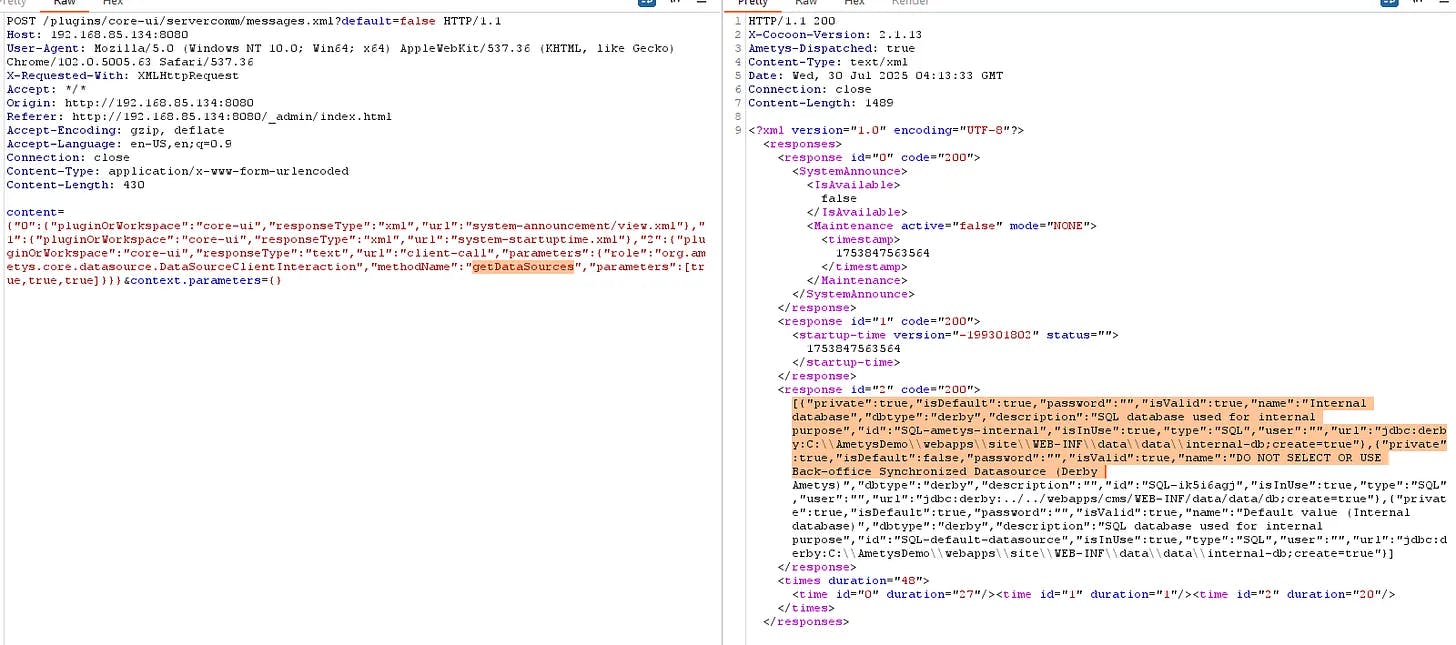Click line number 1 in response gutter
Viewport: 1456px width, 645px height.
(738, 21)
